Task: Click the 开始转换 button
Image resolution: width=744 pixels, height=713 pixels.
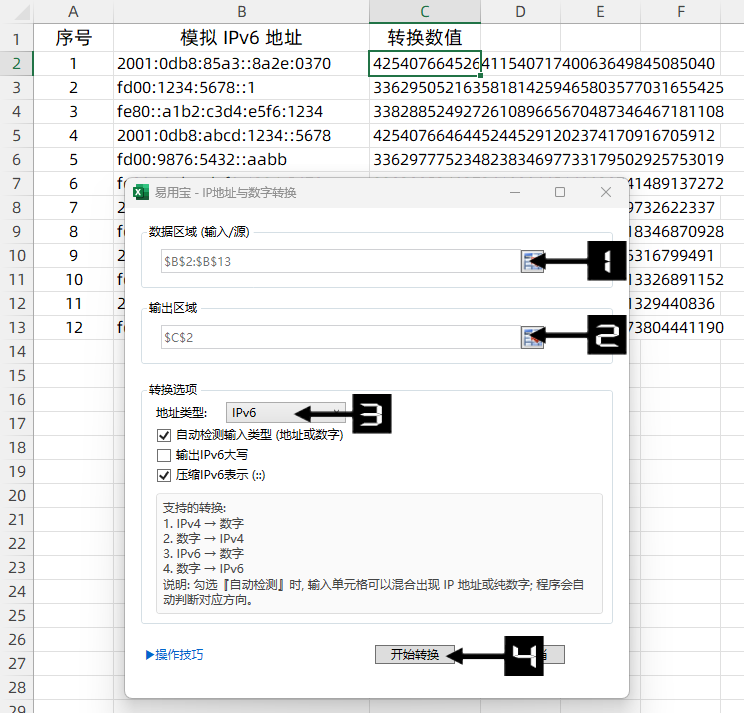Action: (x=414, y=655)
